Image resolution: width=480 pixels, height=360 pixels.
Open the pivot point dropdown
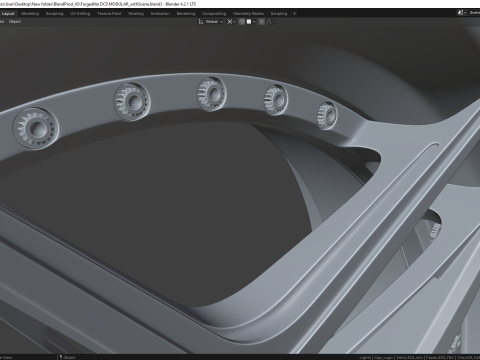[232, 22]
